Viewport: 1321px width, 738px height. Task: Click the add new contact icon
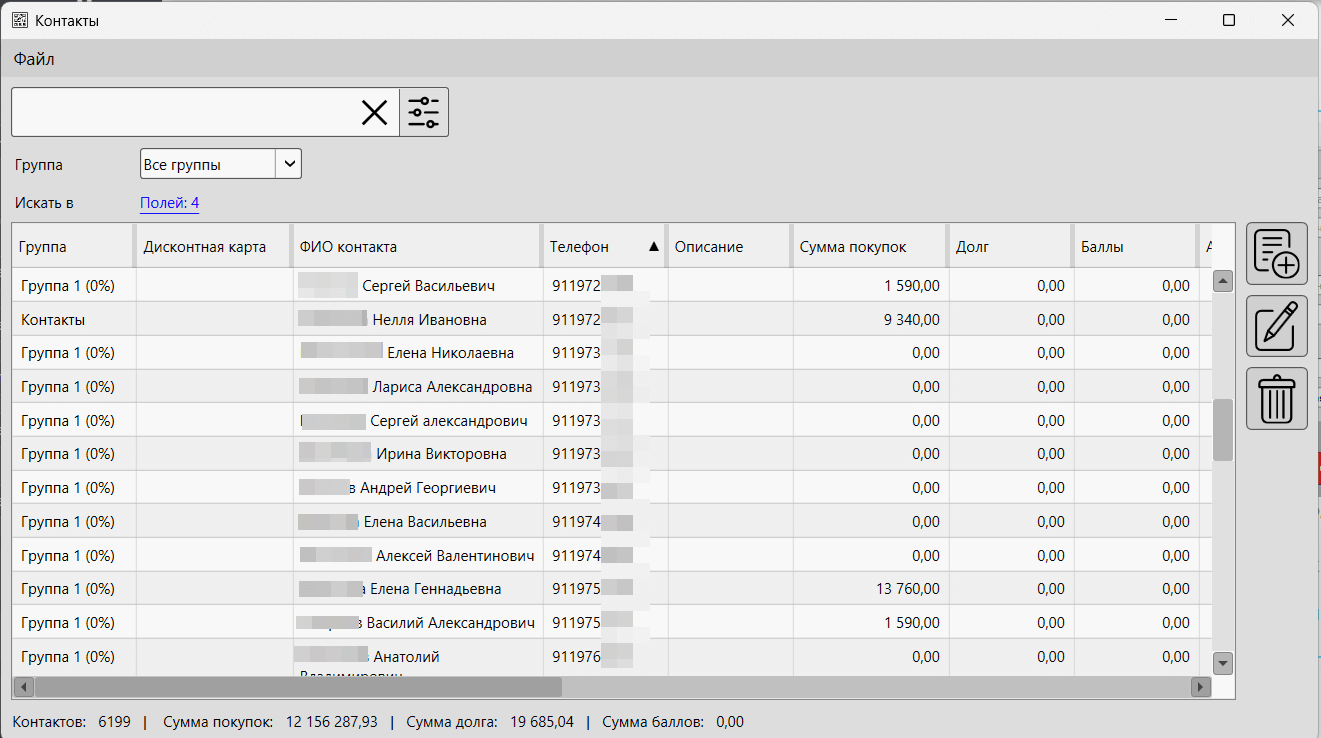(x=1276, y=253)
